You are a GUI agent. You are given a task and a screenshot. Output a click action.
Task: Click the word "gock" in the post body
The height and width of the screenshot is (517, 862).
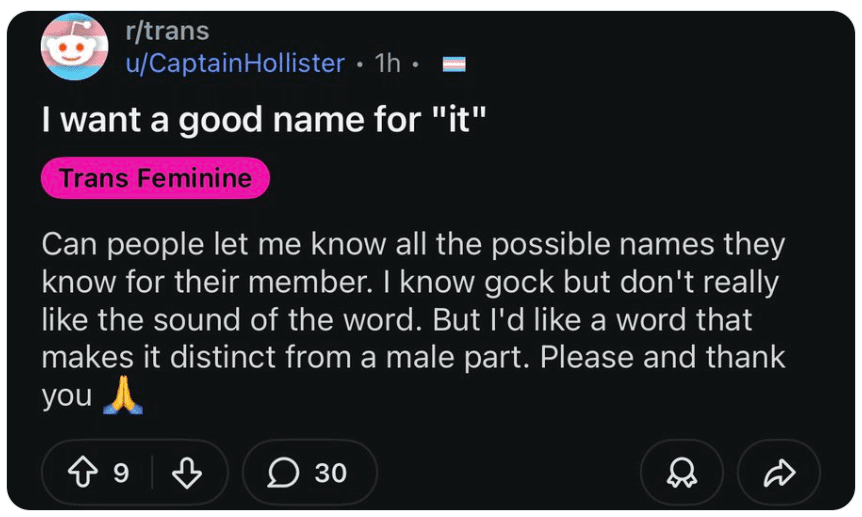[518, 283]
